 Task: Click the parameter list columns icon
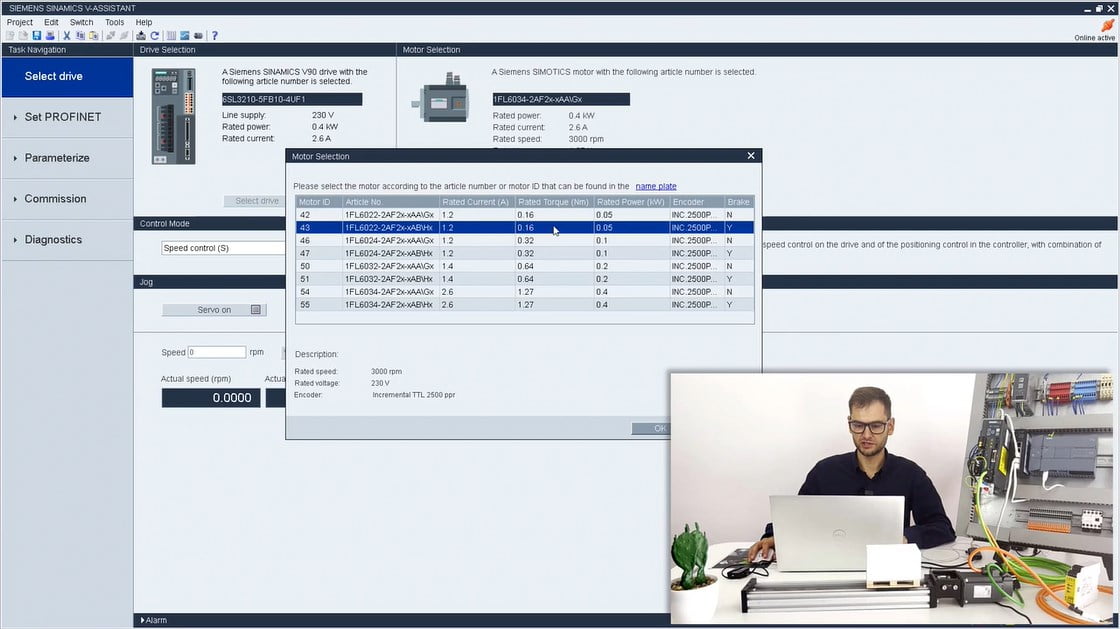click(x=171, y=36)
